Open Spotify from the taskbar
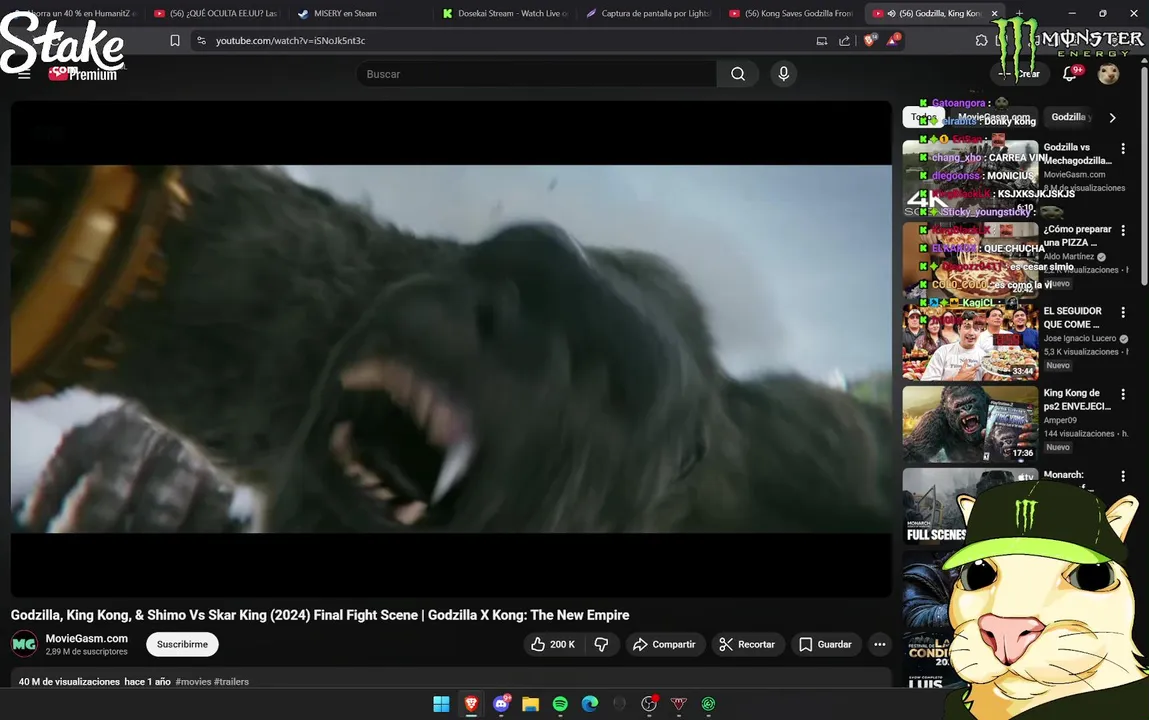 (x=560, y=704)
